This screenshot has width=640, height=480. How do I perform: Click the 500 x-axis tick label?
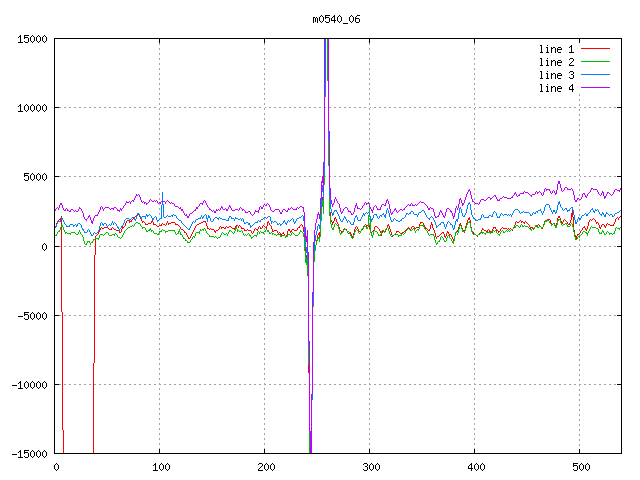point(580,467)
